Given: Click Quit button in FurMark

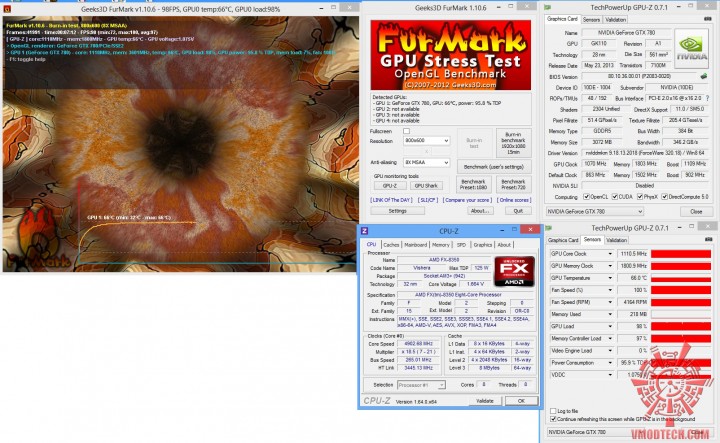Looking at the screenshot, I should (518, 211).
